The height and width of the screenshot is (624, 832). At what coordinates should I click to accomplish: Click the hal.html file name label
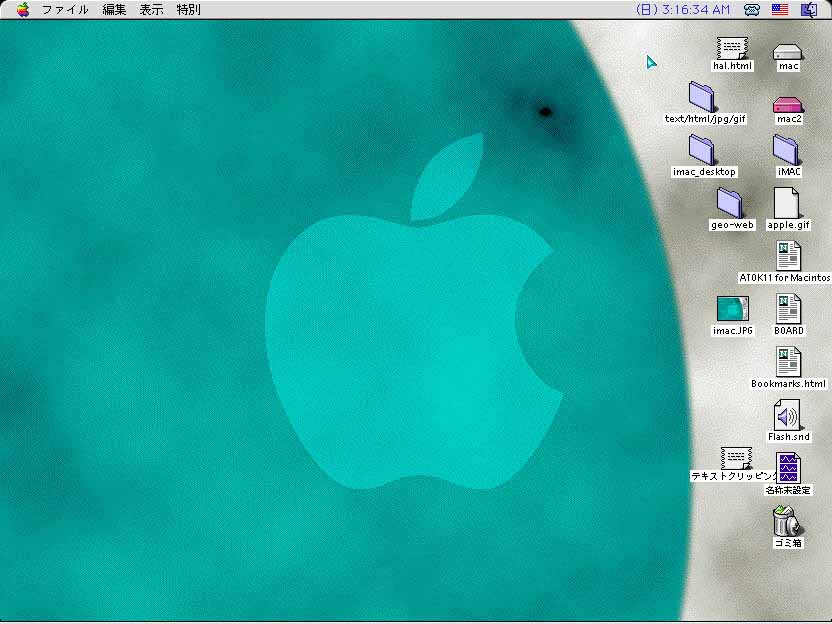(x=732, y=66)
